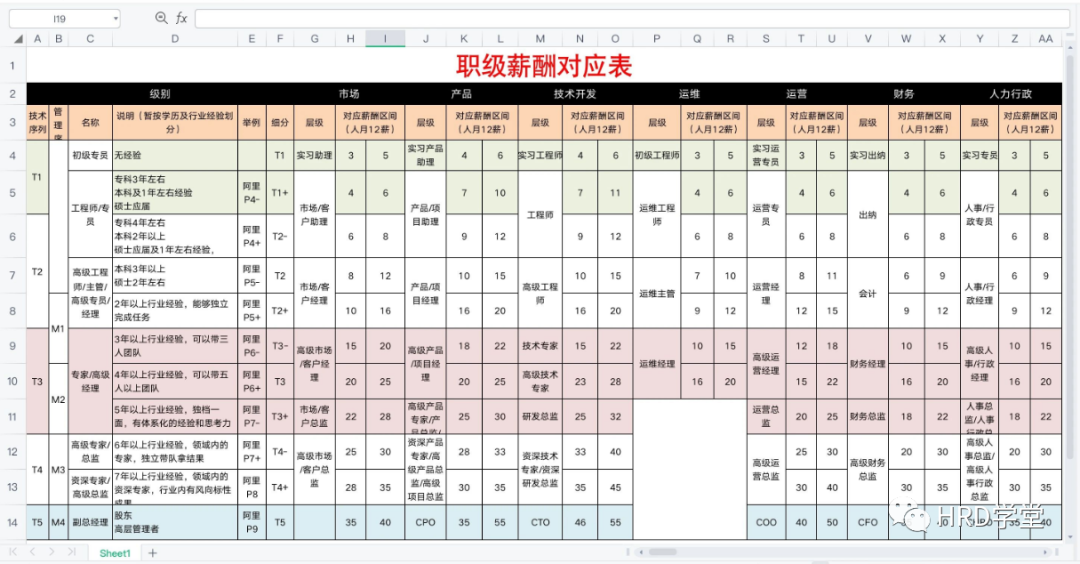Viewport: 1080px width, 564px height.
Task: Select column AA header
Action: [x=1046, y=39]
